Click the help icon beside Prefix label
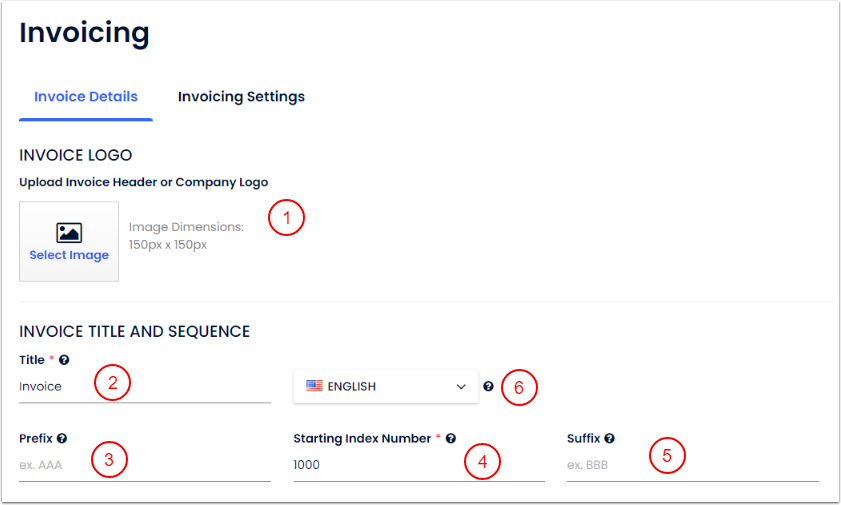The height and width of the screenshot is (505, 841). pyautogui.click(x=62, y=439)
